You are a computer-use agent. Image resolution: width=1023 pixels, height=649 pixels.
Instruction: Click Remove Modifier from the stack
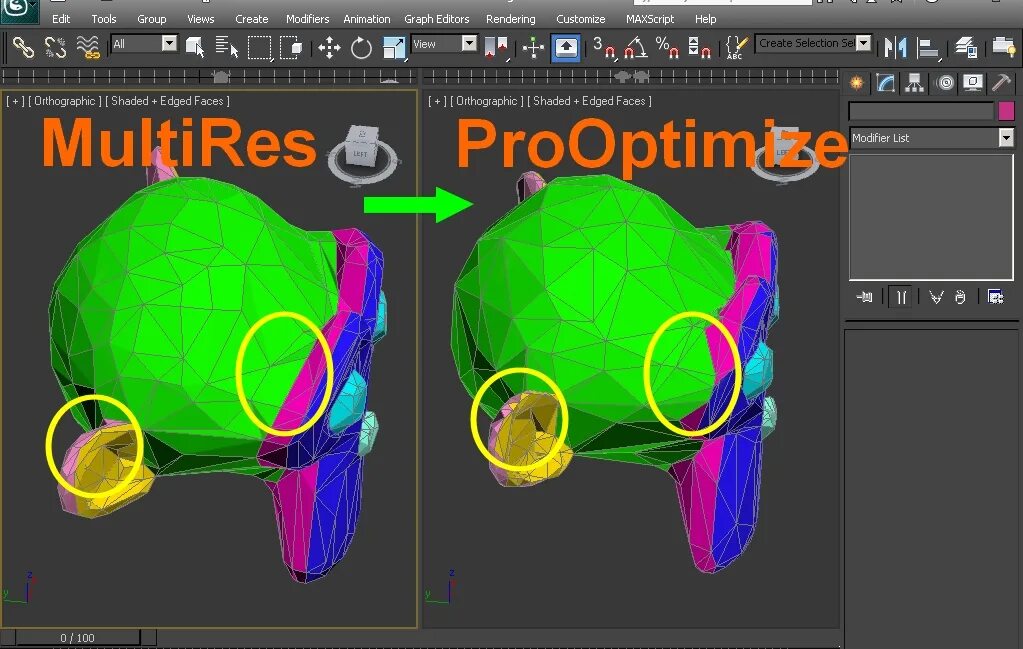click(960, 297)
